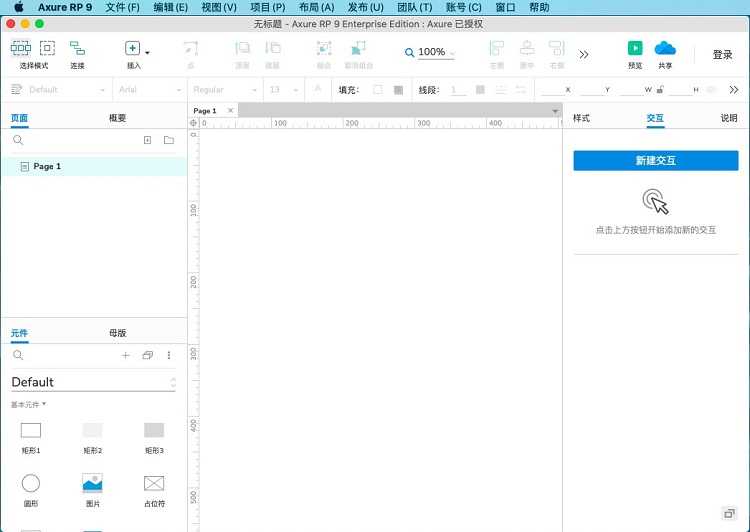Click the W width field

click(631, 89)
